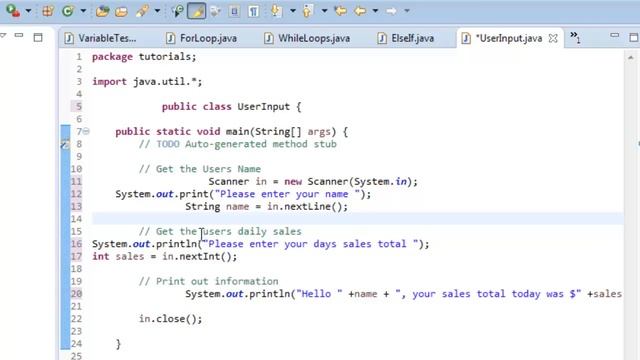Open the Open Type dialog icon
The height and width of the screenshot is (360, 640).
[x=102, y=11]
